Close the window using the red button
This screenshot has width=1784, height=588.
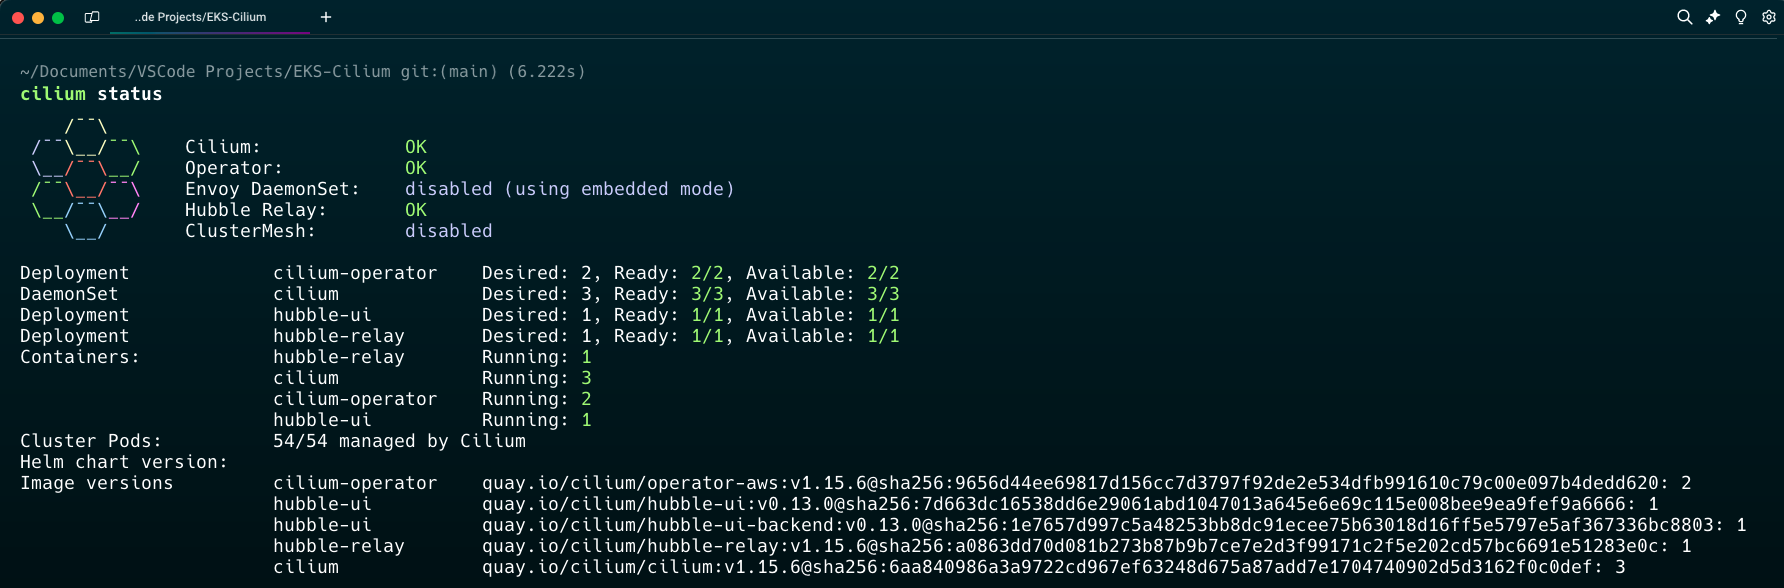(x=18, y=18)
